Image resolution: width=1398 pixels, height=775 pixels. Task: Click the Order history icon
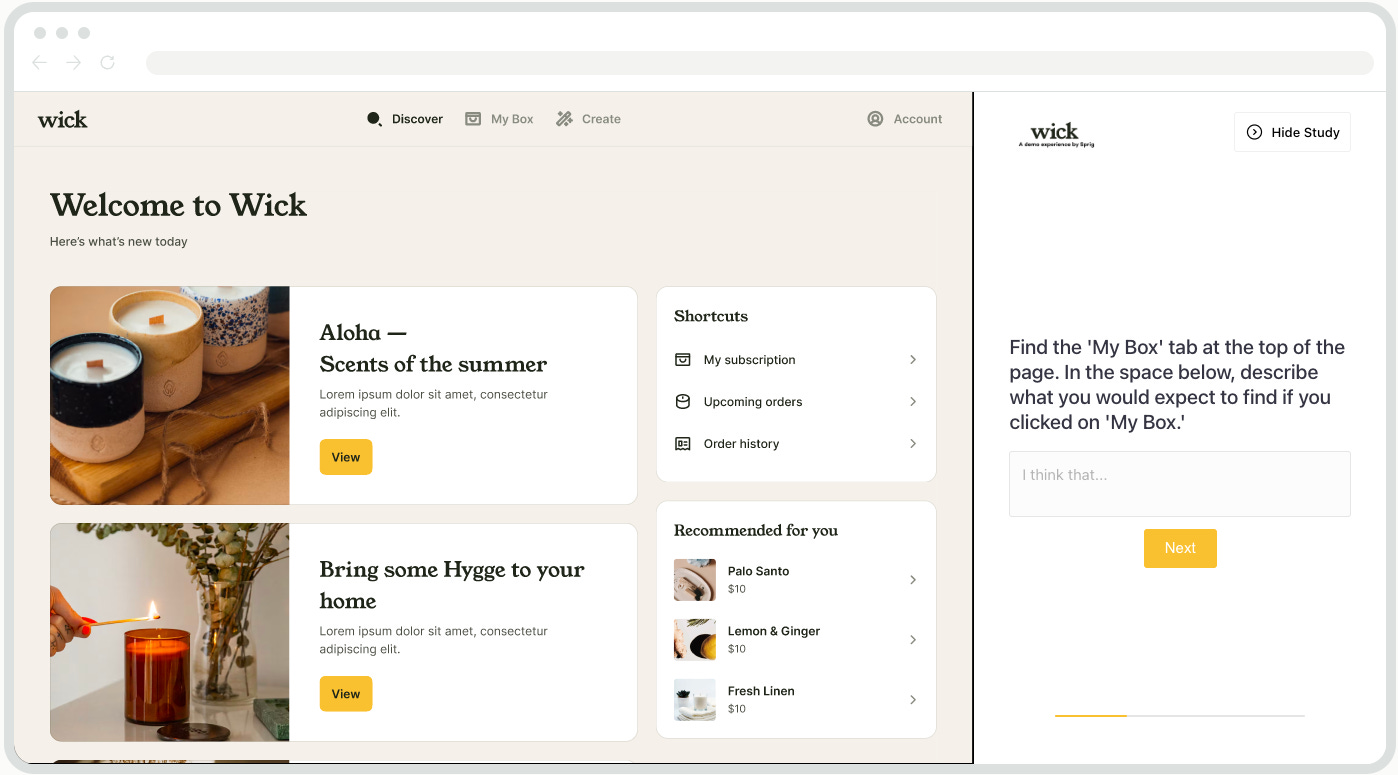683,444
